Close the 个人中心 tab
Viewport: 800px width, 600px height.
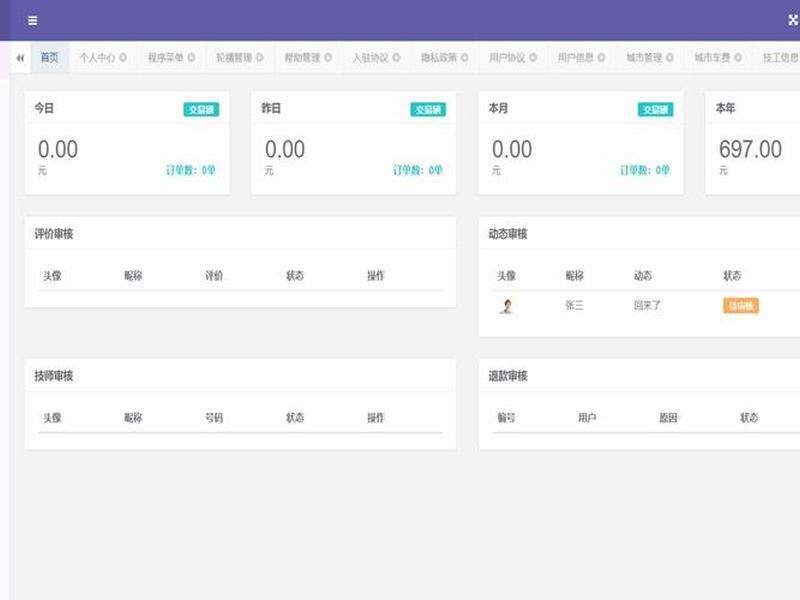pos(123,58)
